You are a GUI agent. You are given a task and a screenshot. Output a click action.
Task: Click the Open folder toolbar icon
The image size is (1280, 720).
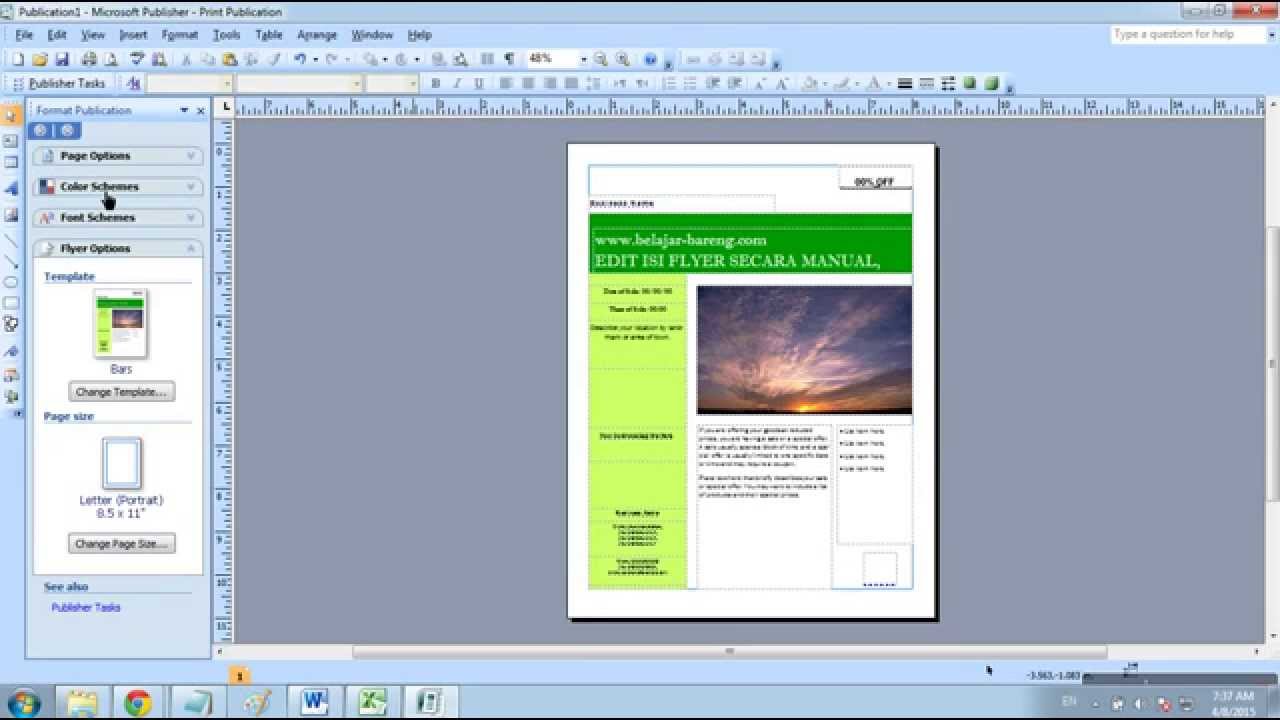[x=40, y=59]
